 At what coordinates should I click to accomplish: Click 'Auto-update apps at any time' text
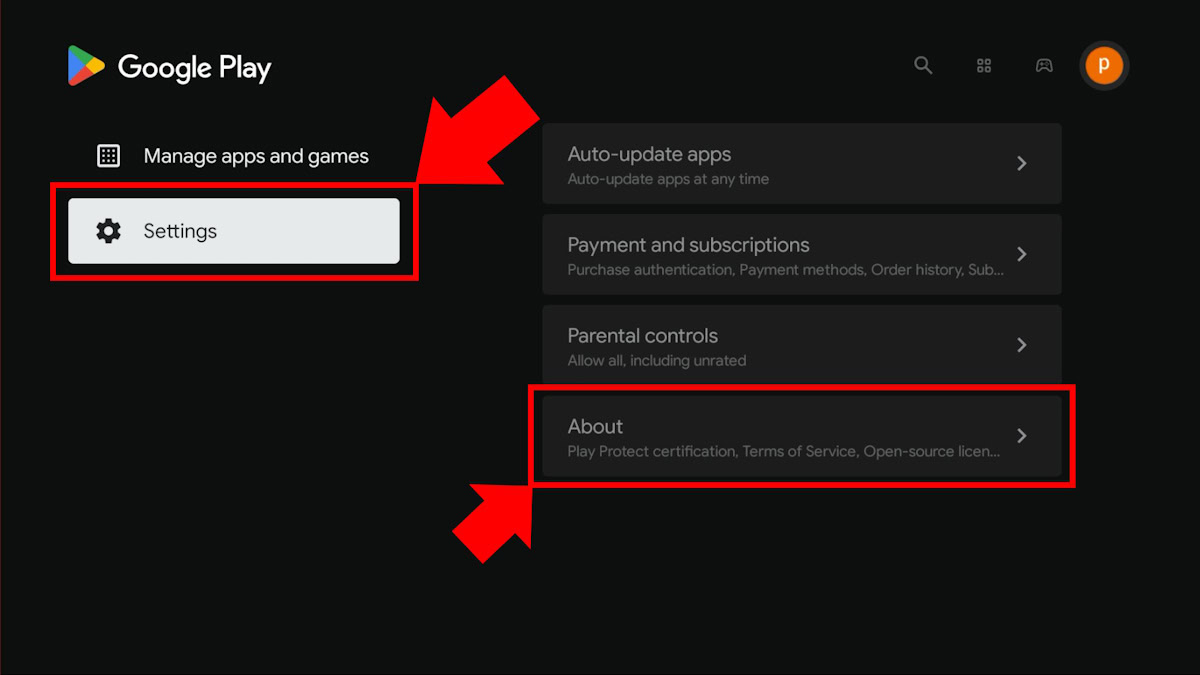(x=668, y=179)
